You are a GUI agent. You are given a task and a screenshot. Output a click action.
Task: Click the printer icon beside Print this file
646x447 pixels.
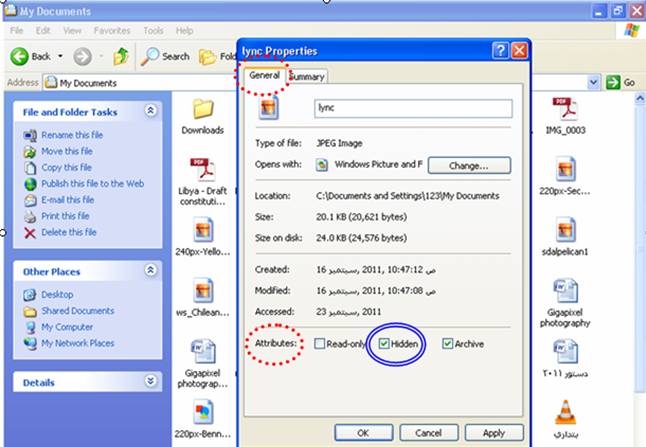pos(30,216)
